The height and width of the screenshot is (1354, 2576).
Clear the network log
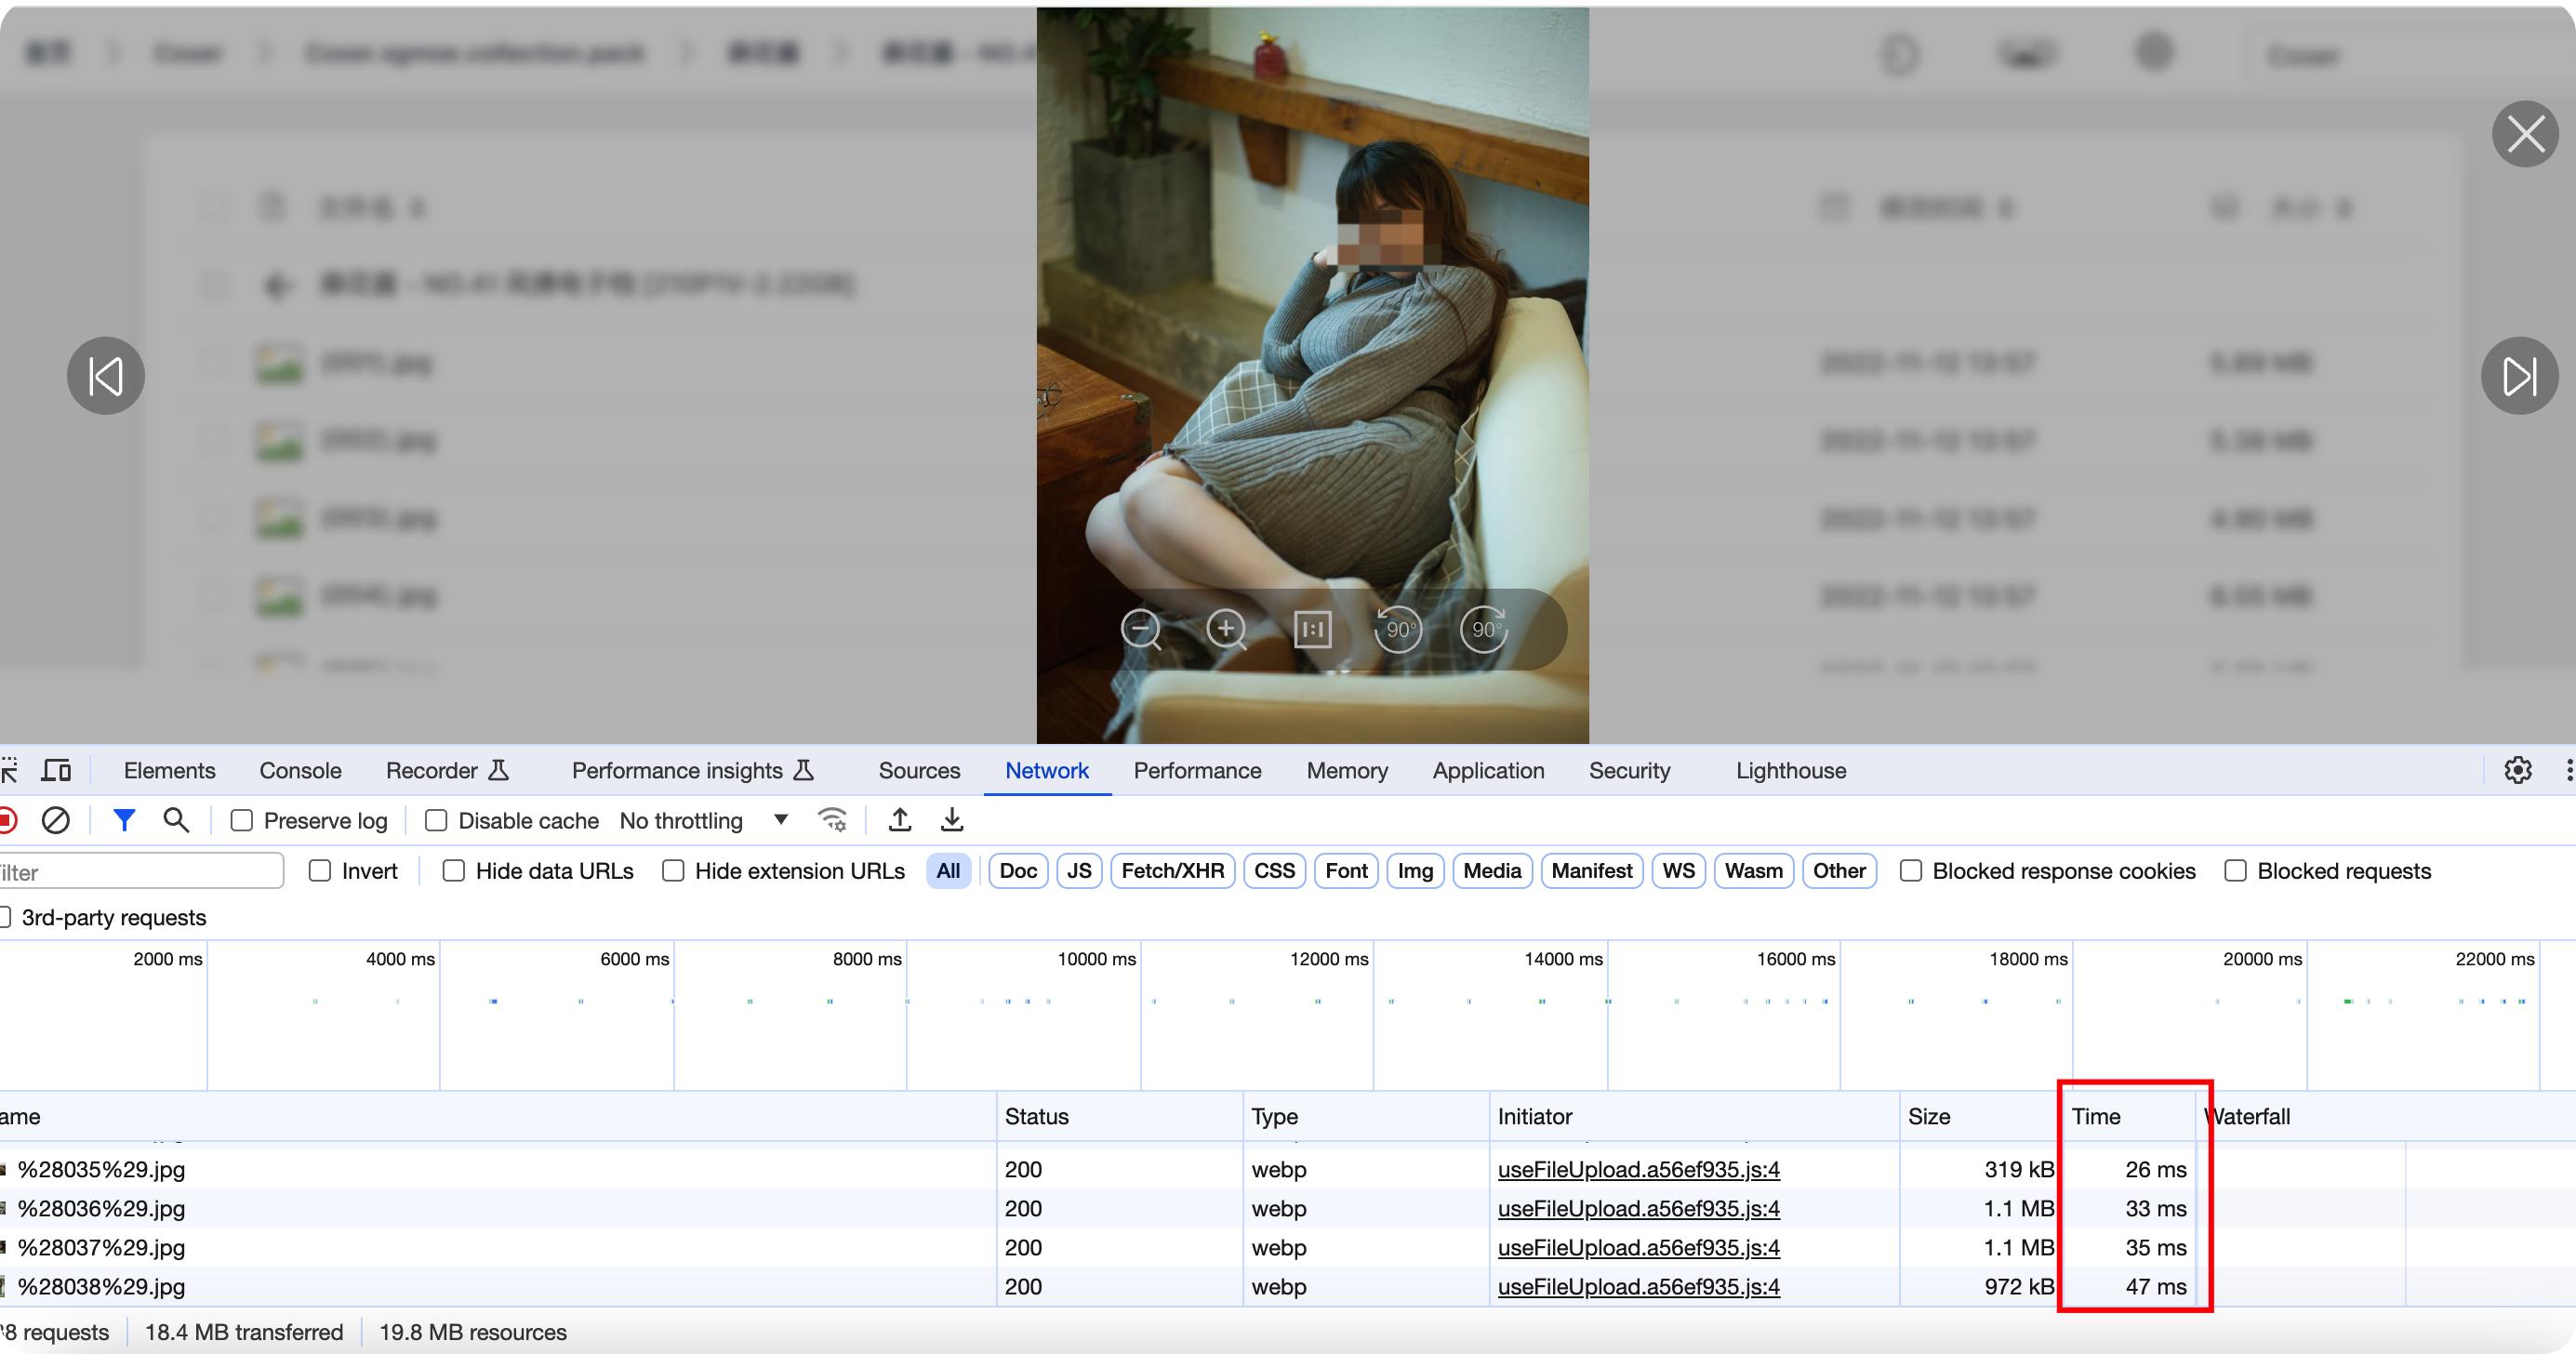pos(56,821)
